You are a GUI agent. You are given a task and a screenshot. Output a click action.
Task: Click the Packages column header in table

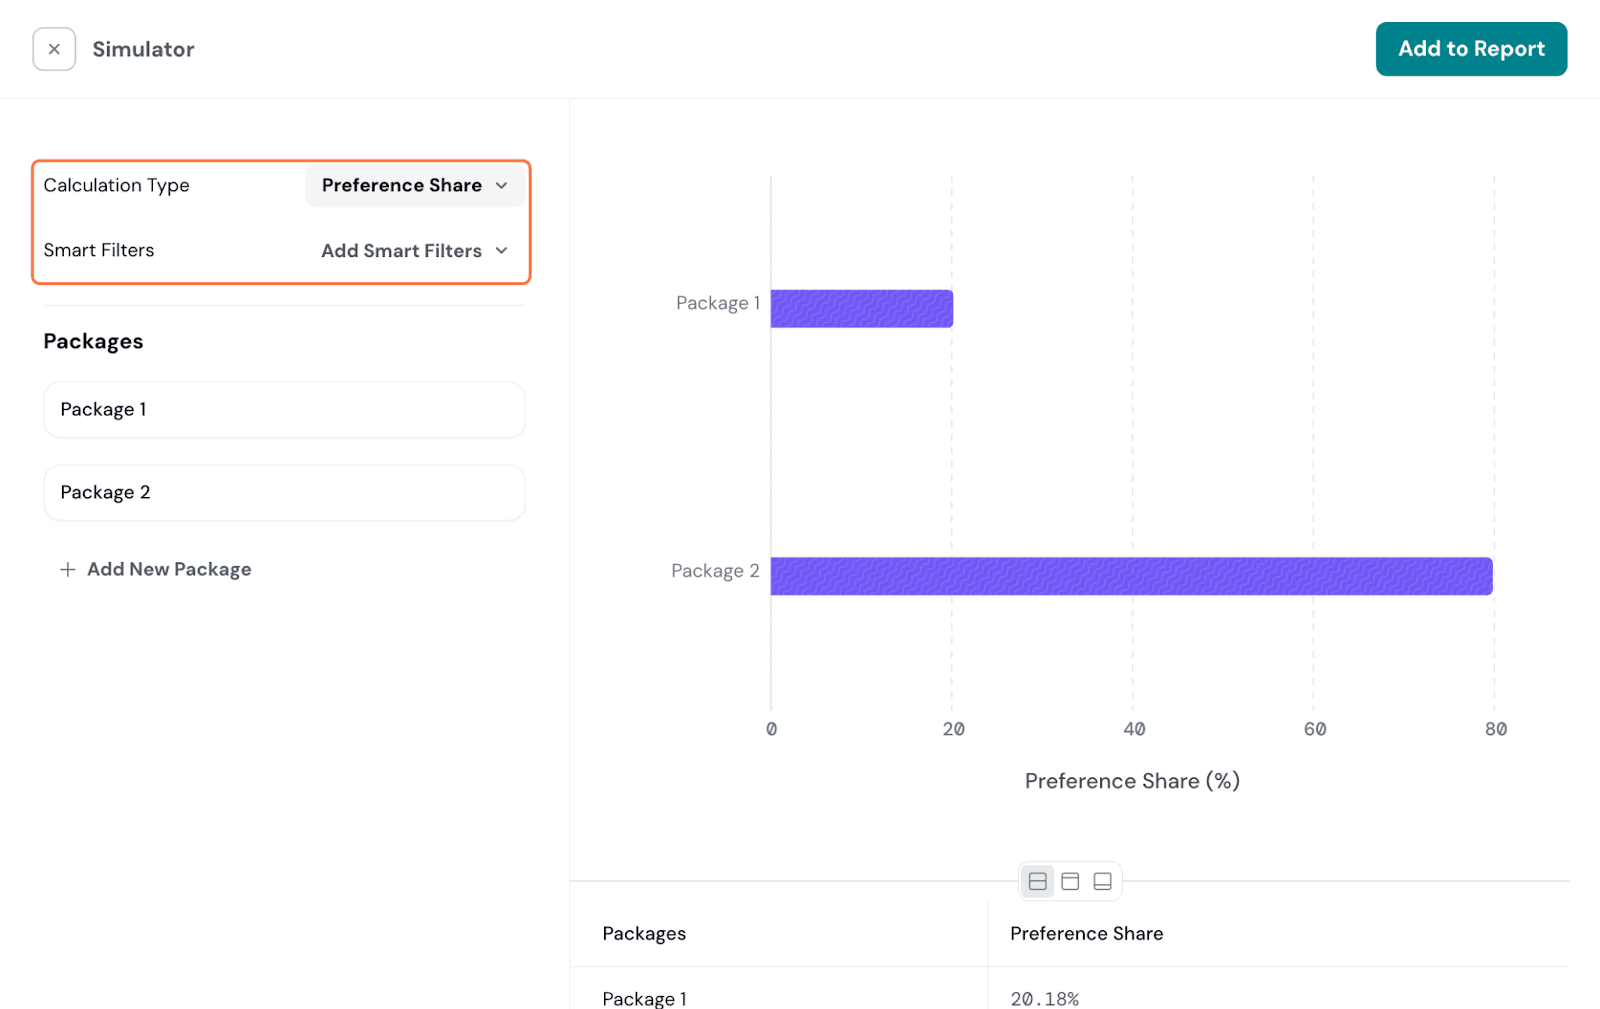pos(644,933)
